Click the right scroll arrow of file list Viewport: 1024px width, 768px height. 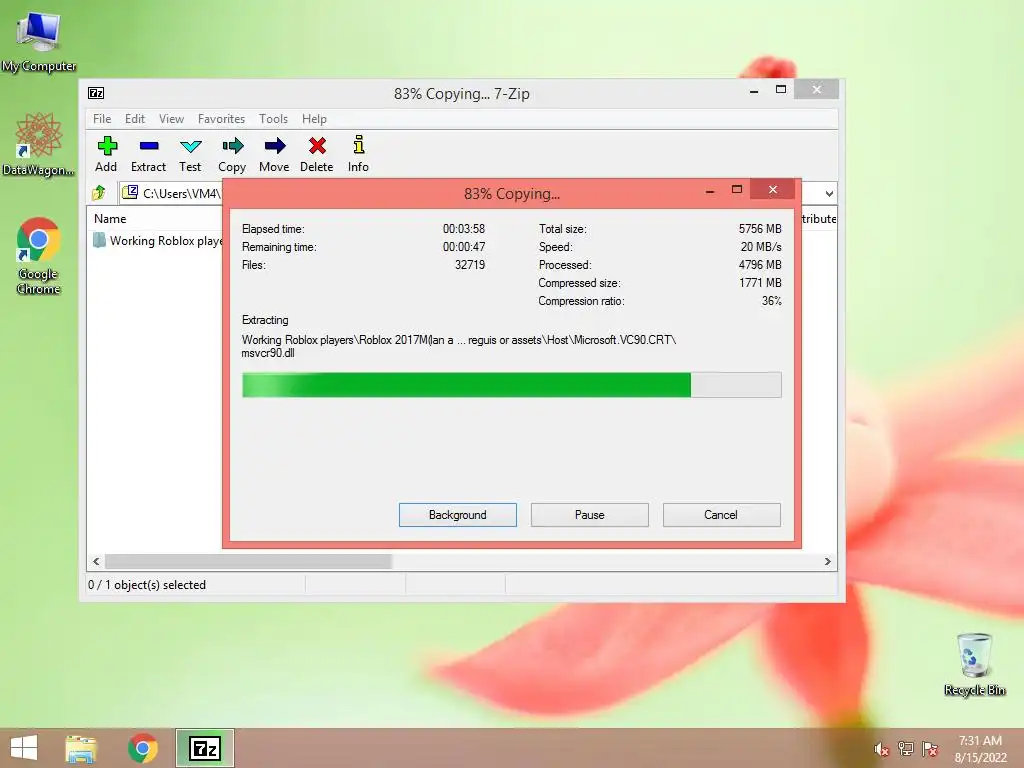click(x=827, y=562)
